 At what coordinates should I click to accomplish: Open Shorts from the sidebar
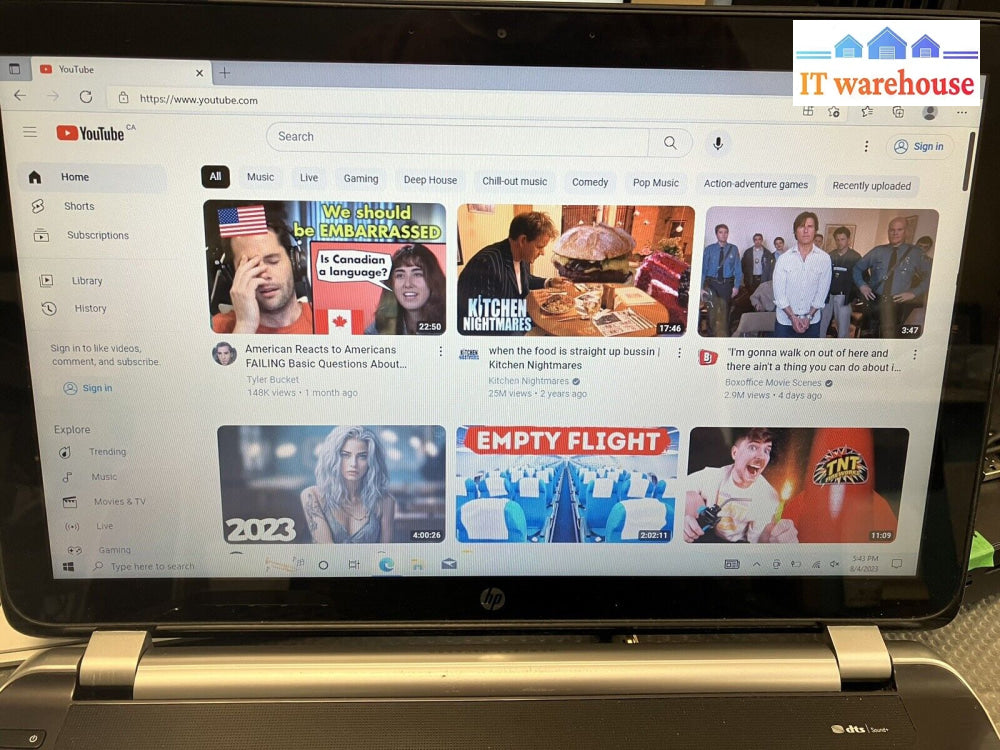(79, 206)
